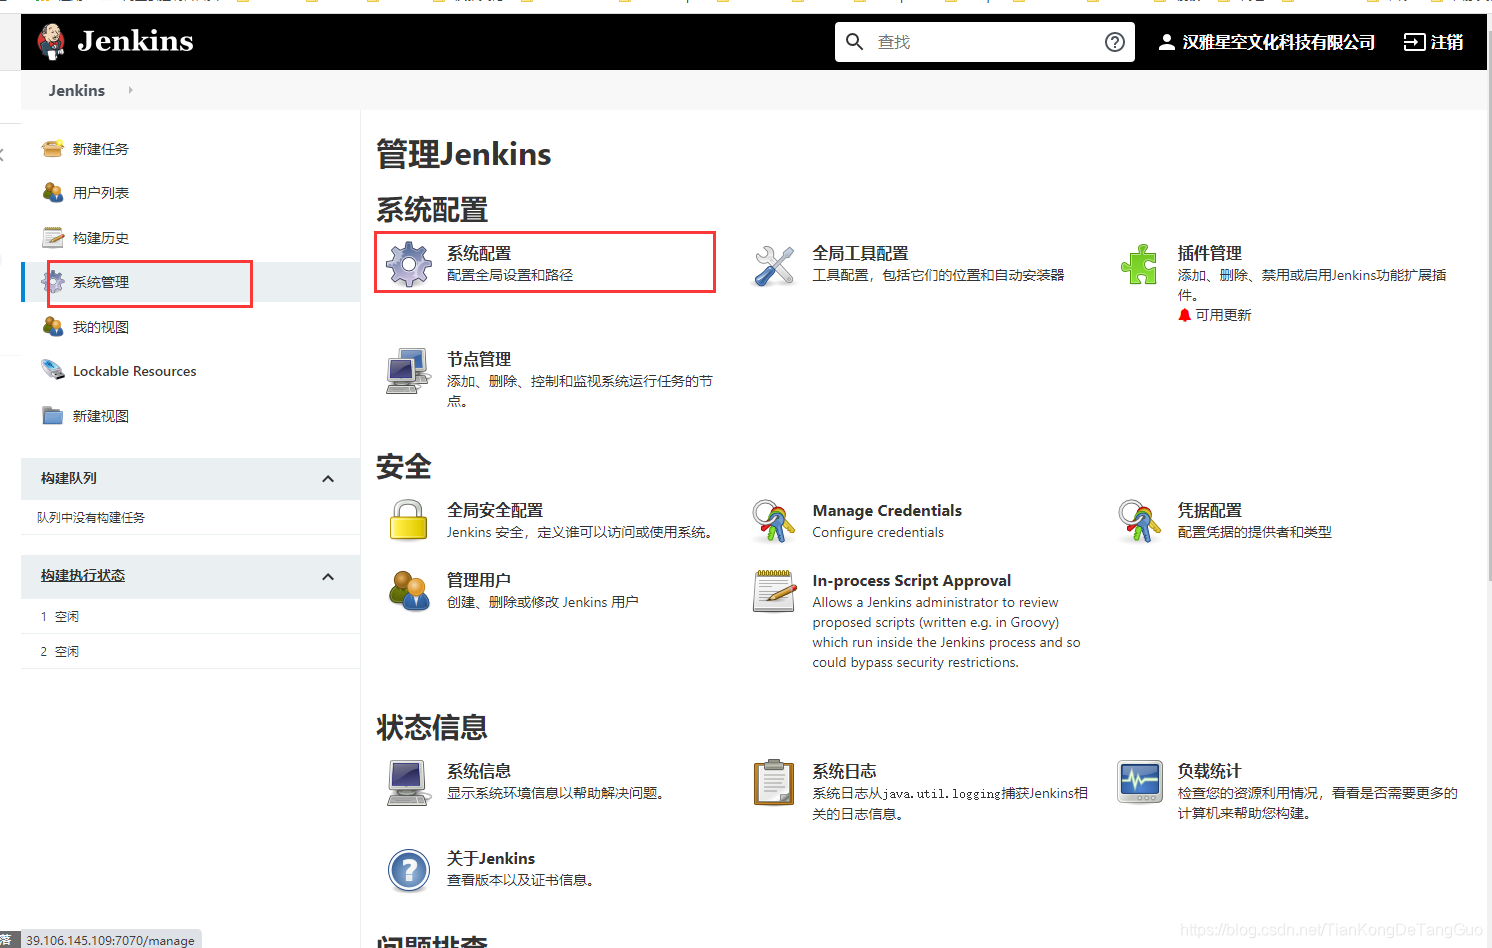1492x948 pixels.
Task: Click In-process Script Approval notepad icon
Action: pyautogui.click(x=774, y=591)
